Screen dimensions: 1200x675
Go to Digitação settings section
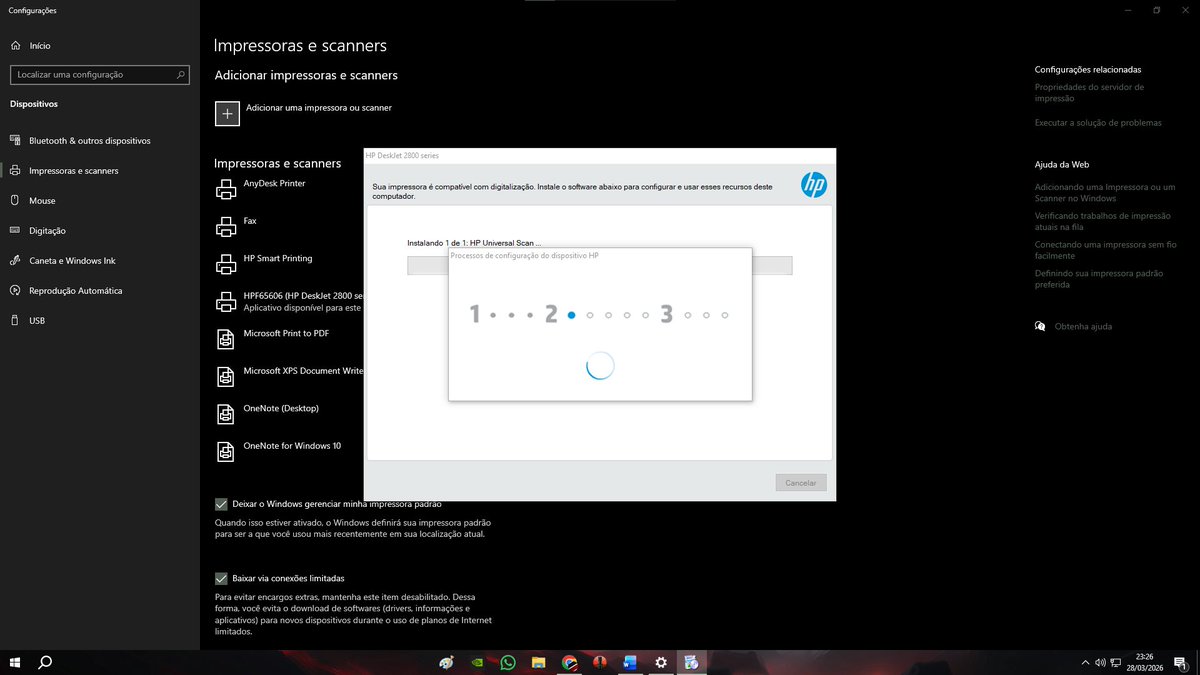coord(100,231)
